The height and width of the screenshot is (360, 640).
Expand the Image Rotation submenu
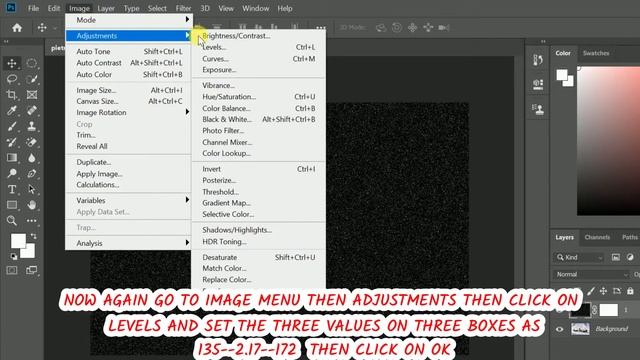coord(129,112)
